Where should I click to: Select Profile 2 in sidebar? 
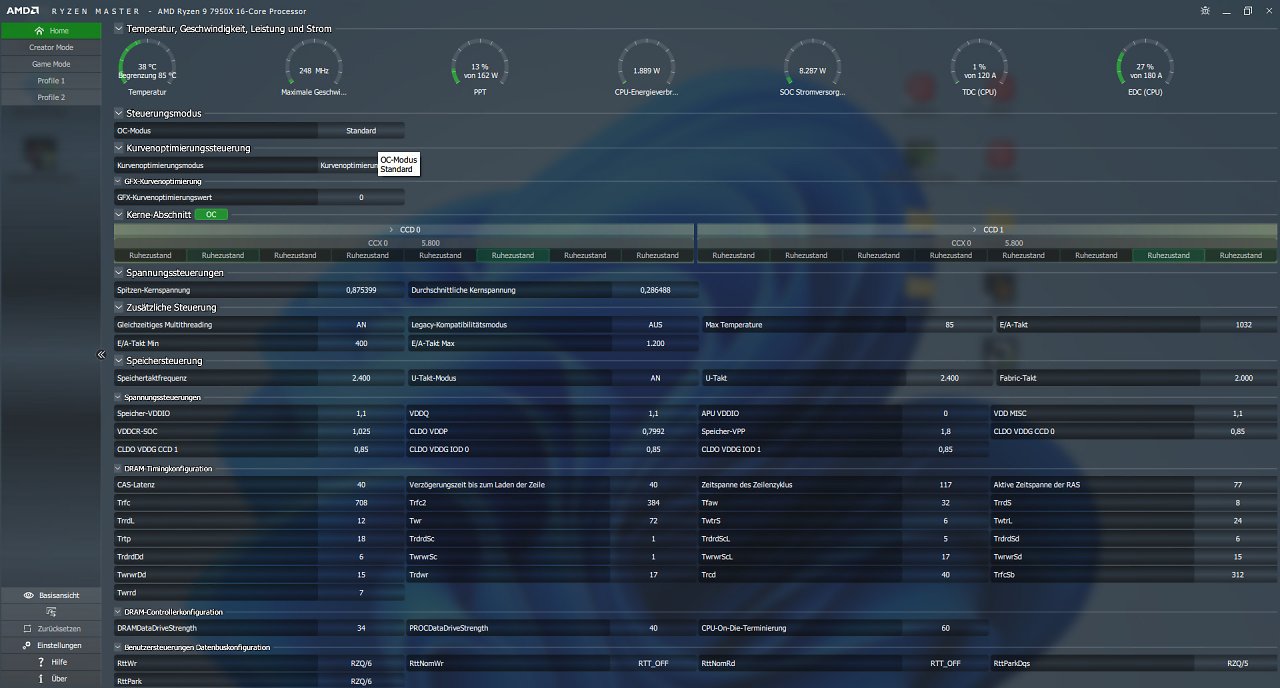click(51, 97)
